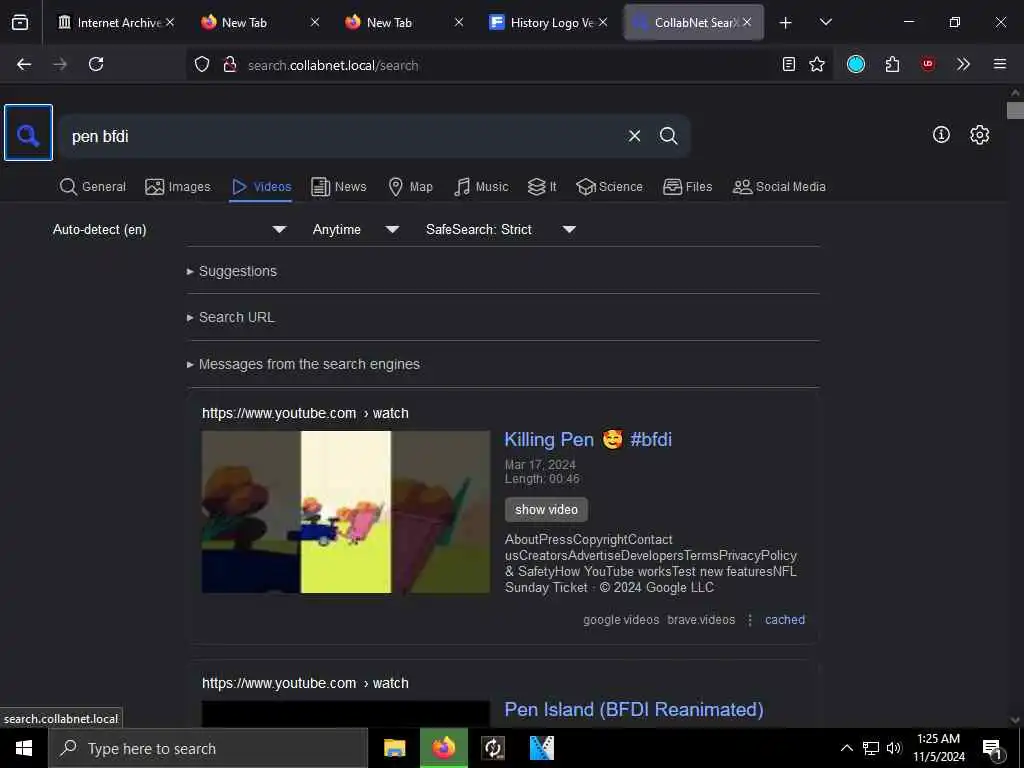Open search preferences gear icon
Screen dimensions: 1024x768
(x=980, y=135)
